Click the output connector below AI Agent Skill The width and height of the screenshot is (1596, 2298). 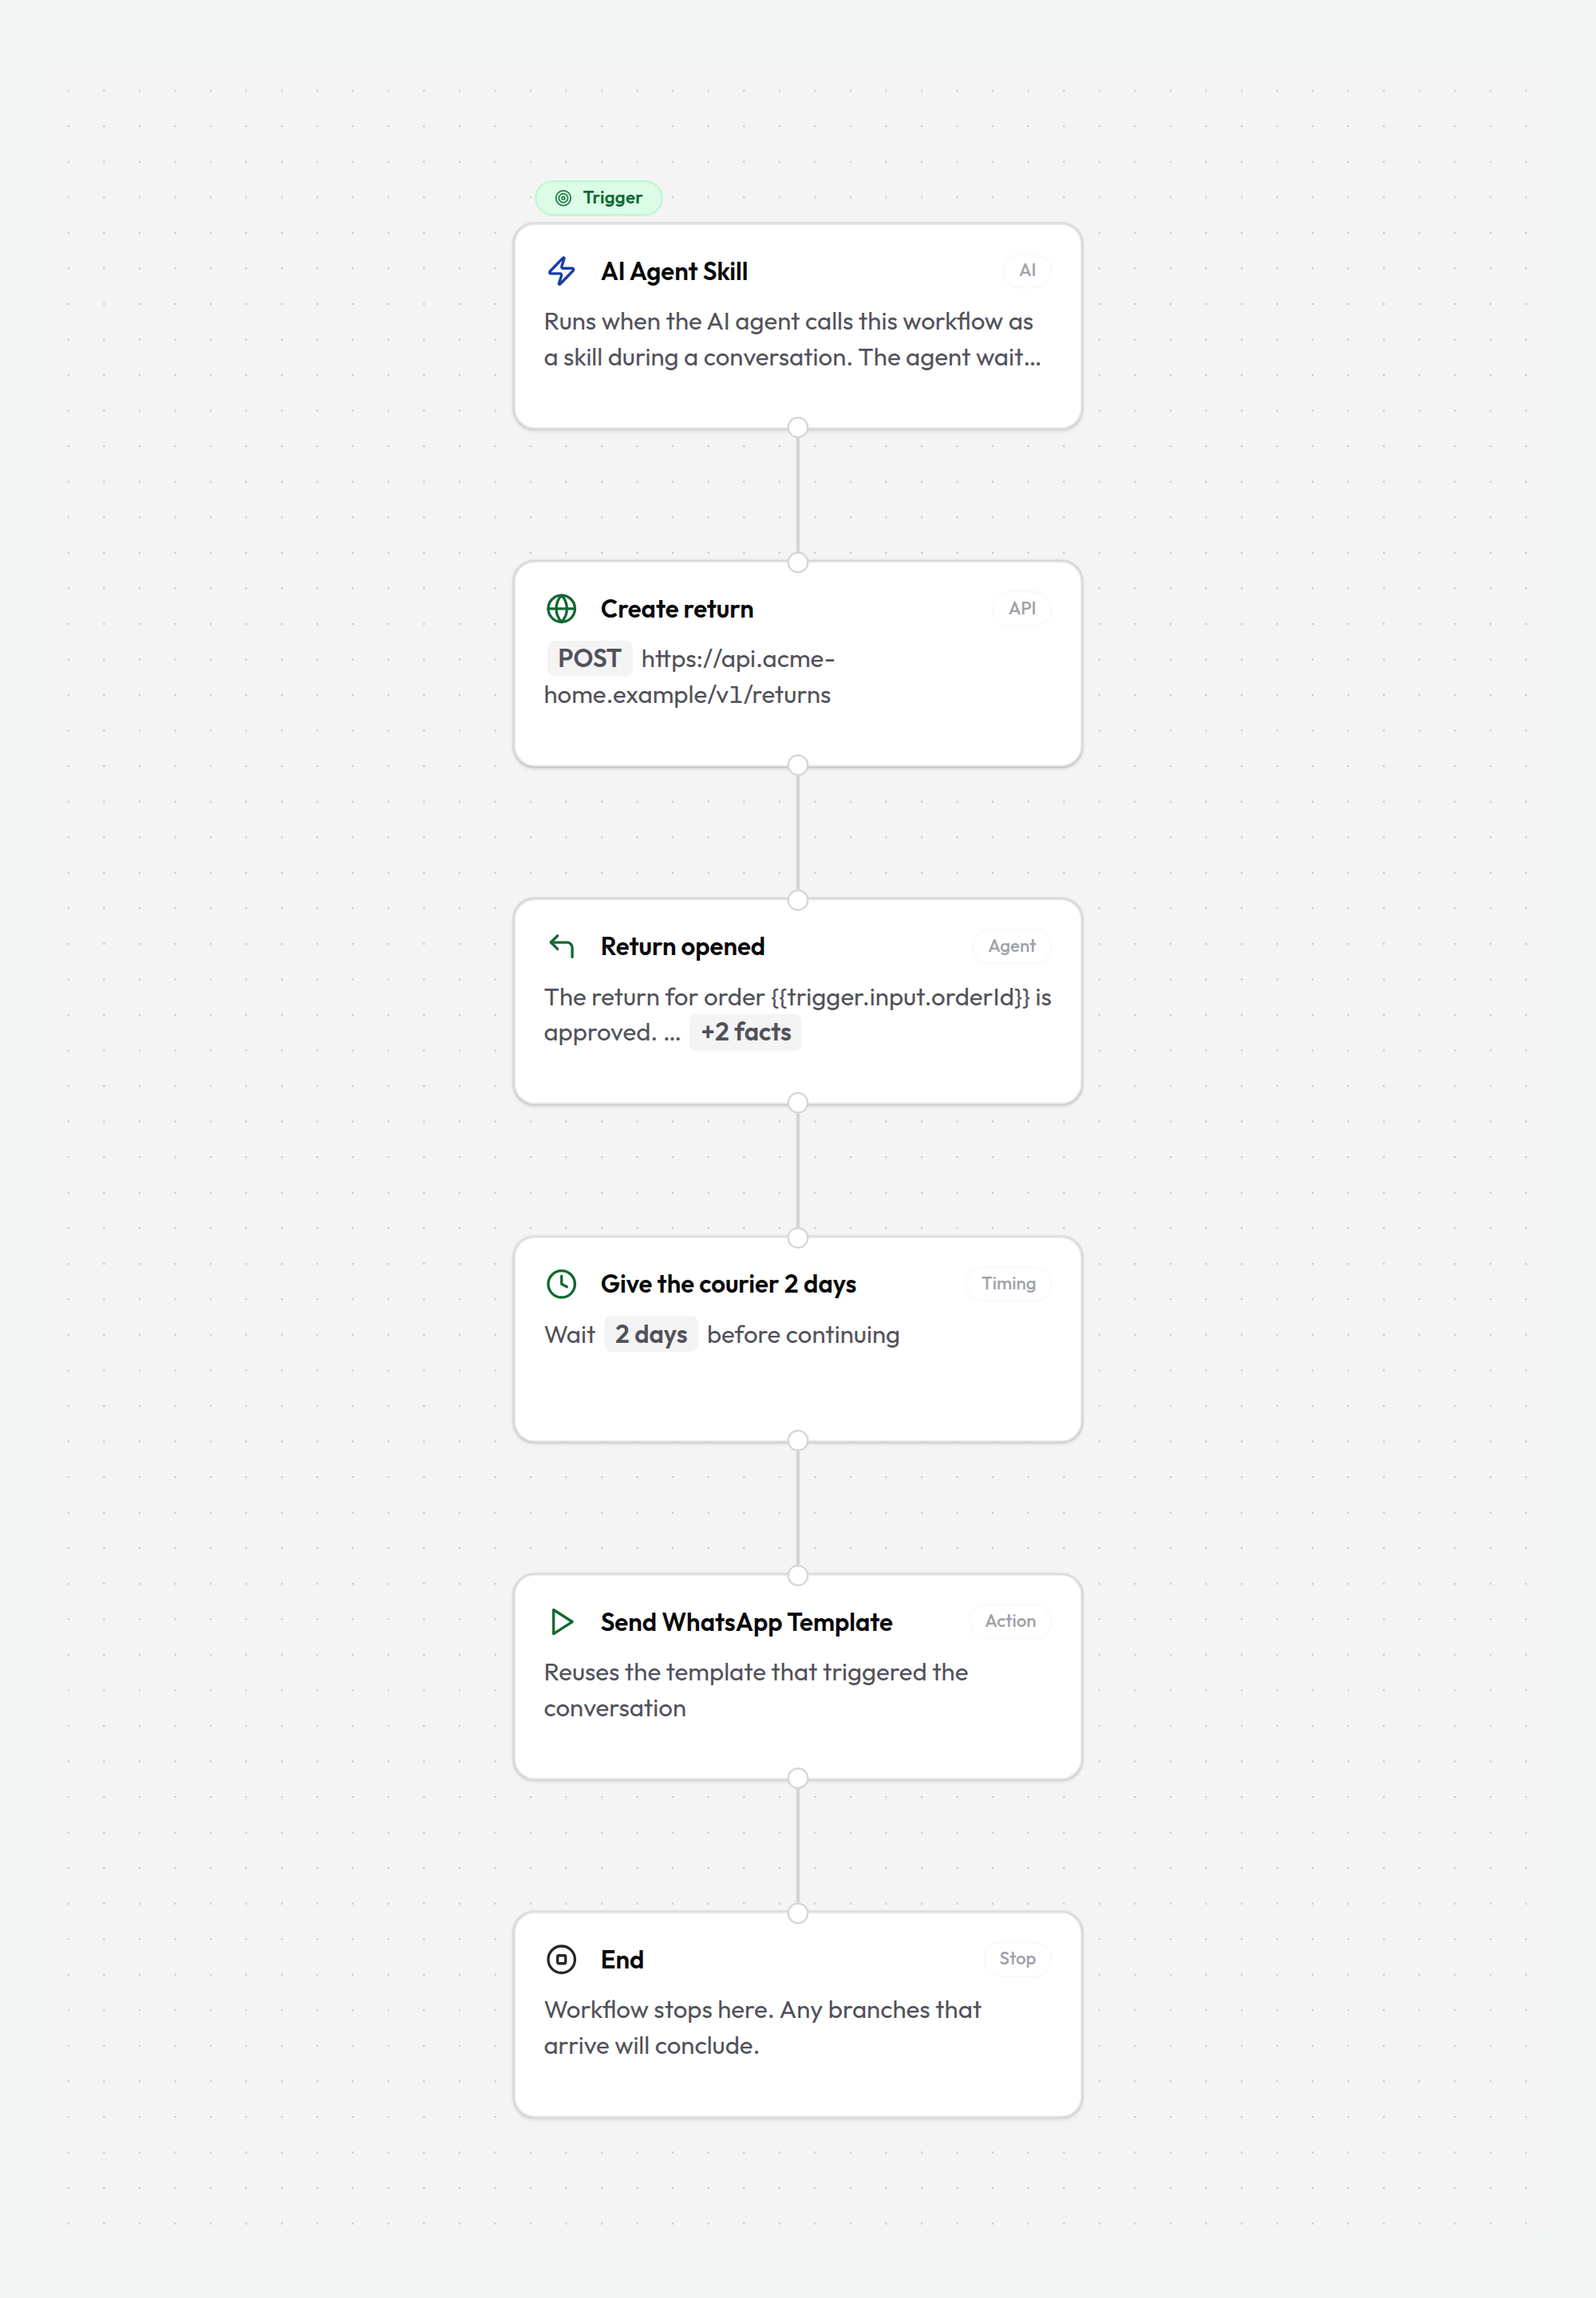click(x=797, y=428)
